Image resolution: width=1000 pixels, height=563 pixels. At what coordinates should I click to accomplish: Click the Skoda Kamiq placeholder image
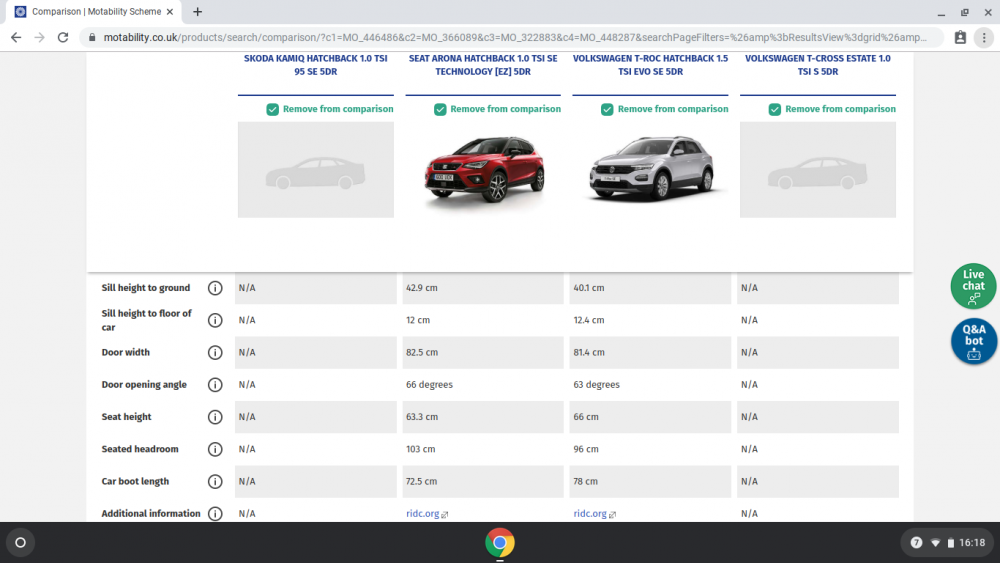coord(316,170)
